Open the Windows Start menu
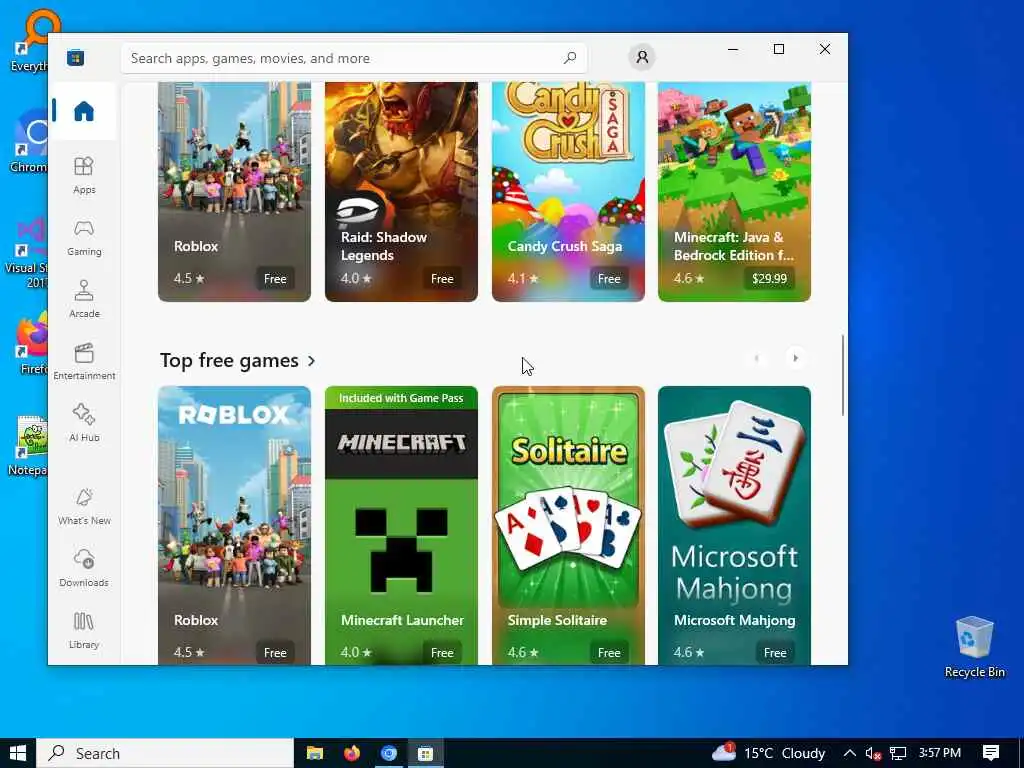Viewport: 1024px width, 768px height. (18, 753)
